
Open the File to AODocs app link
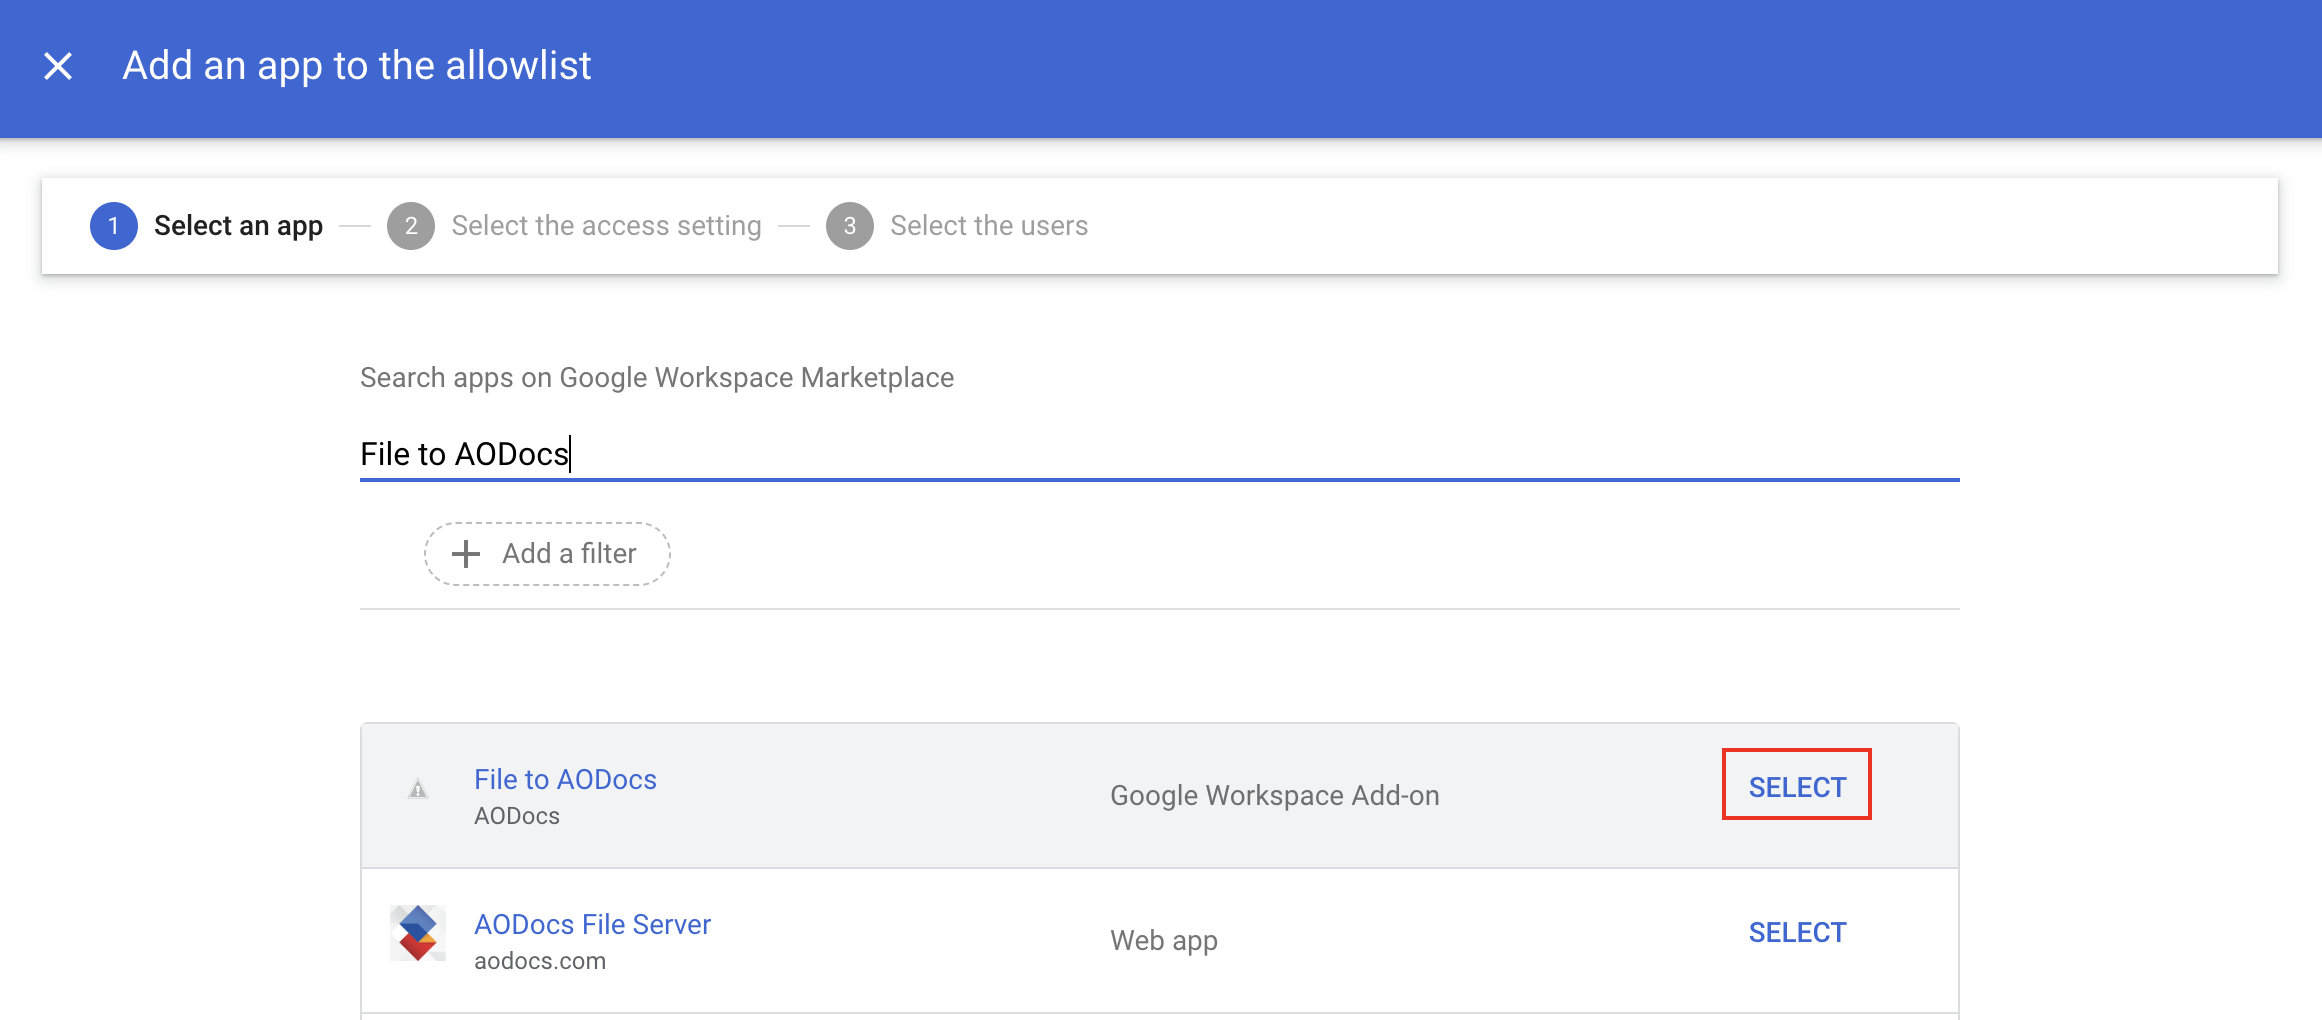pyautogui.click(x=566, y=779)
